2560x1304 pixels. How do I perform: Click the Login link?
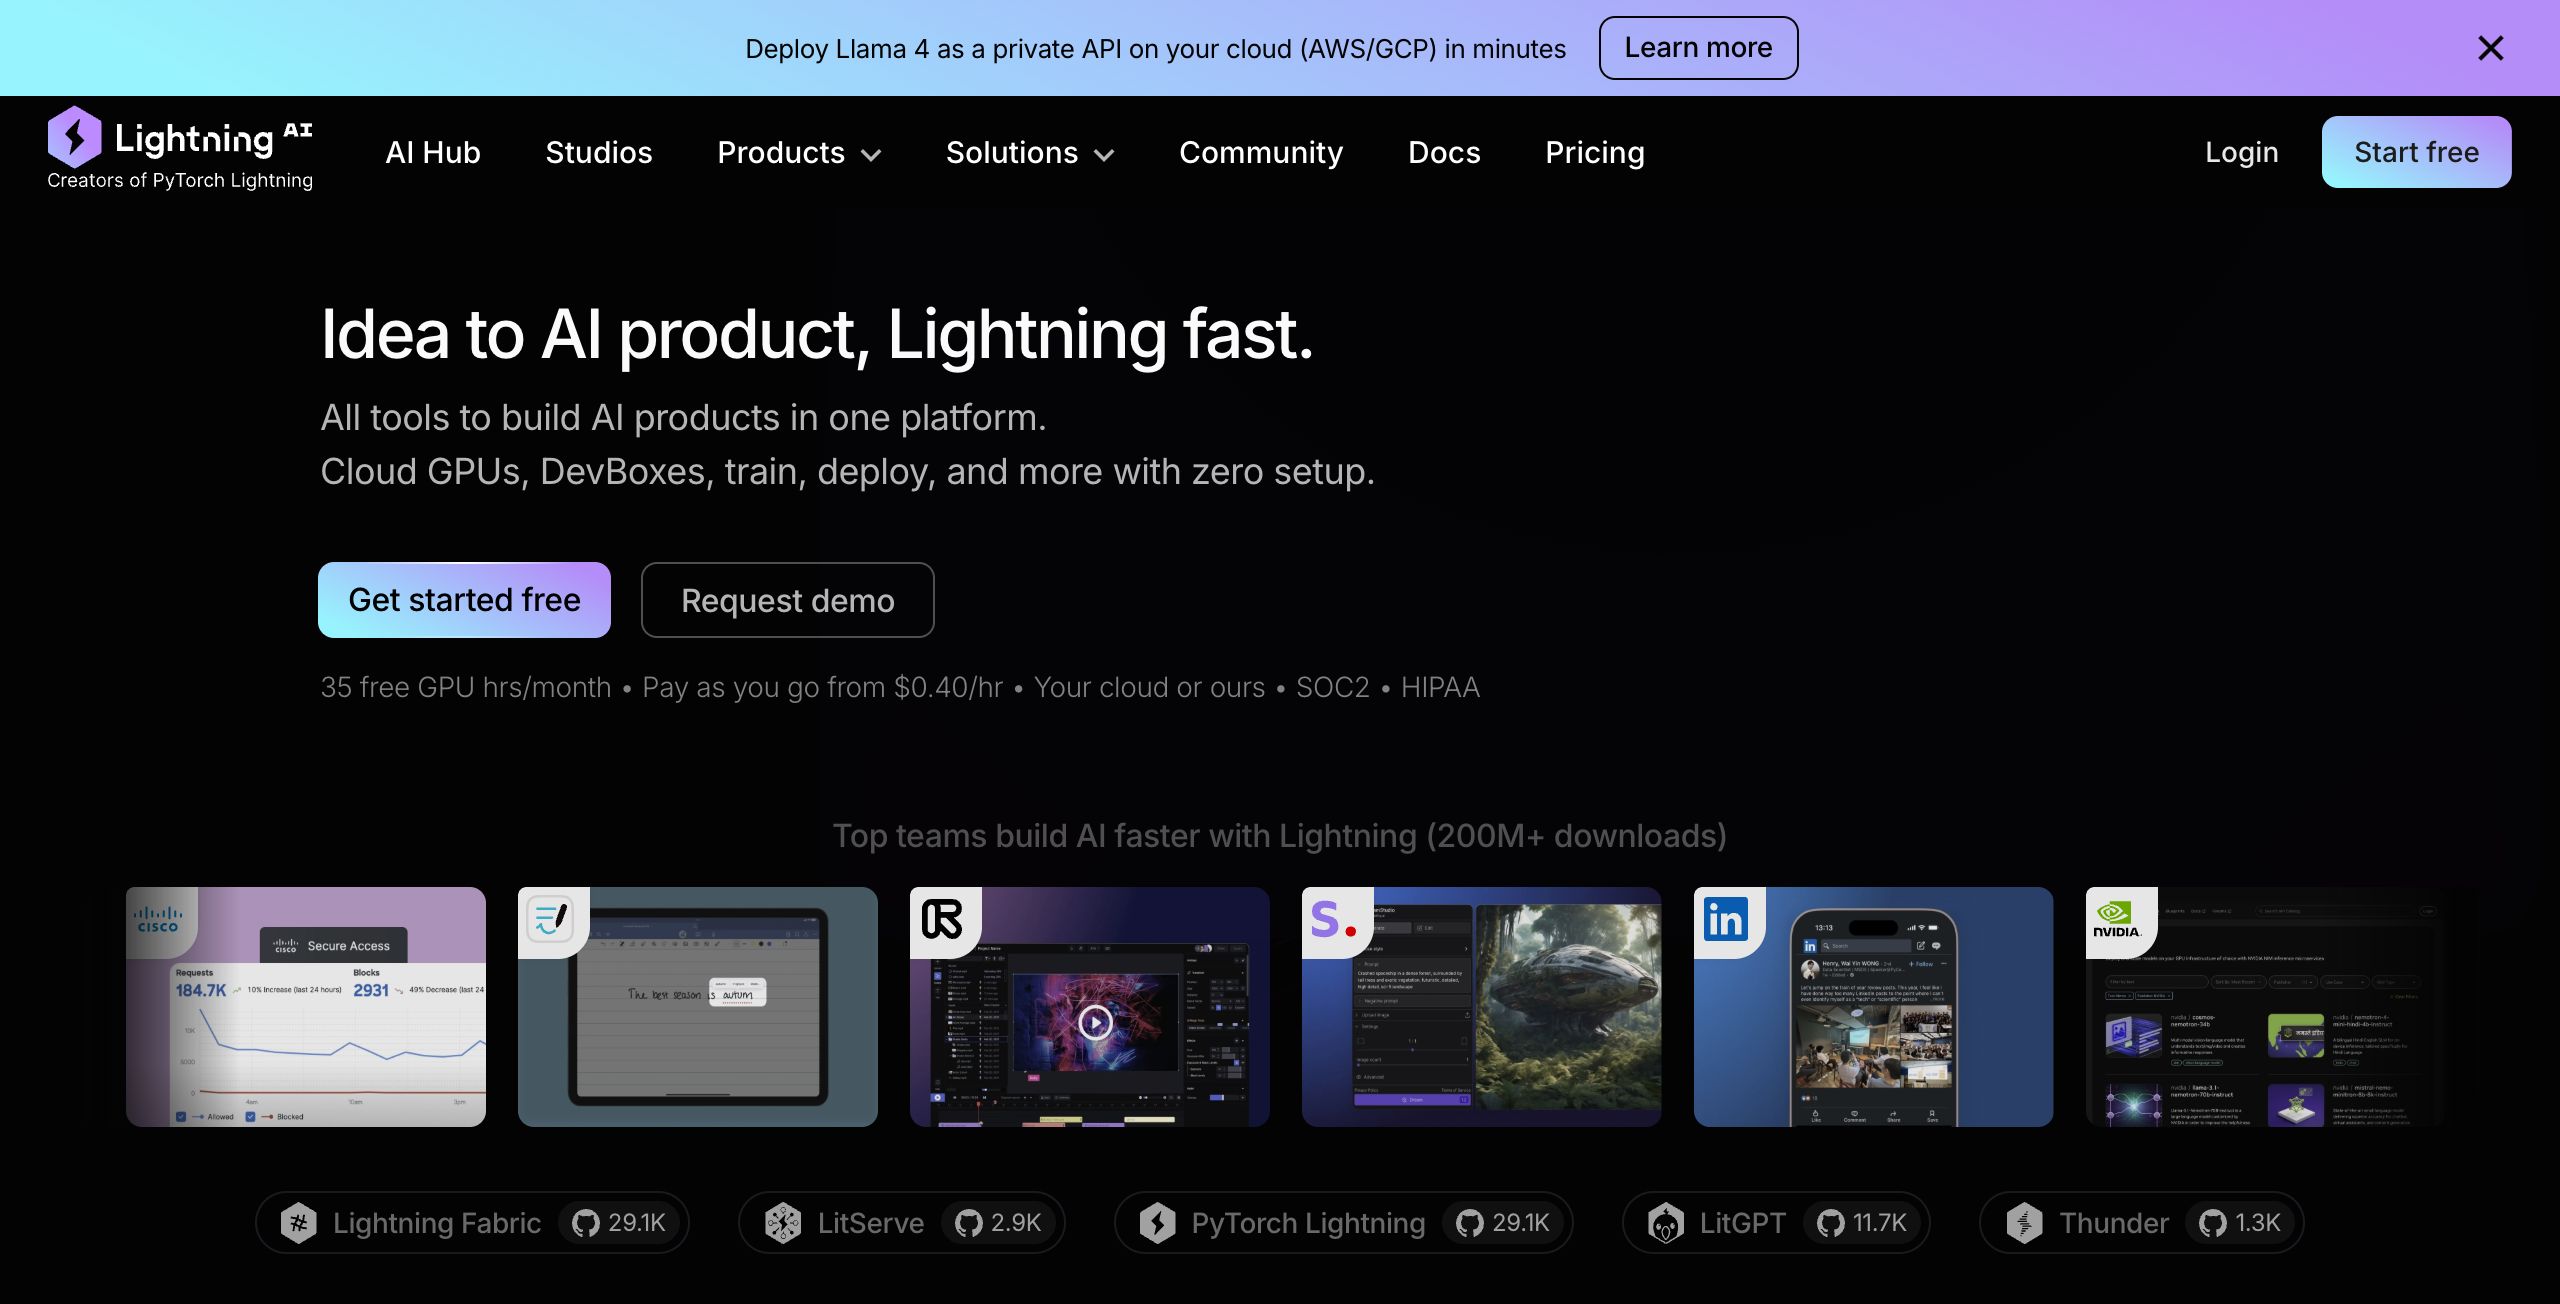coord(2241,153)
